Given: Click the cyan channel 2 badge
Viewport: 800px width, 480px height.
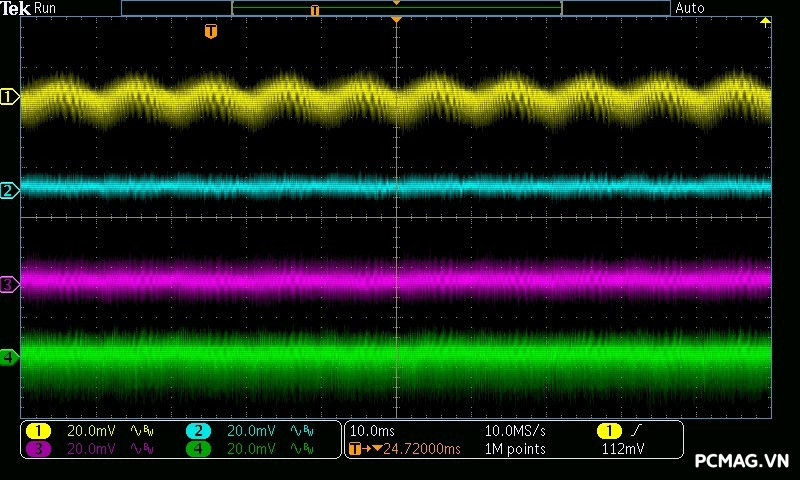Looking at the screenshot, I should click(198, 431).
